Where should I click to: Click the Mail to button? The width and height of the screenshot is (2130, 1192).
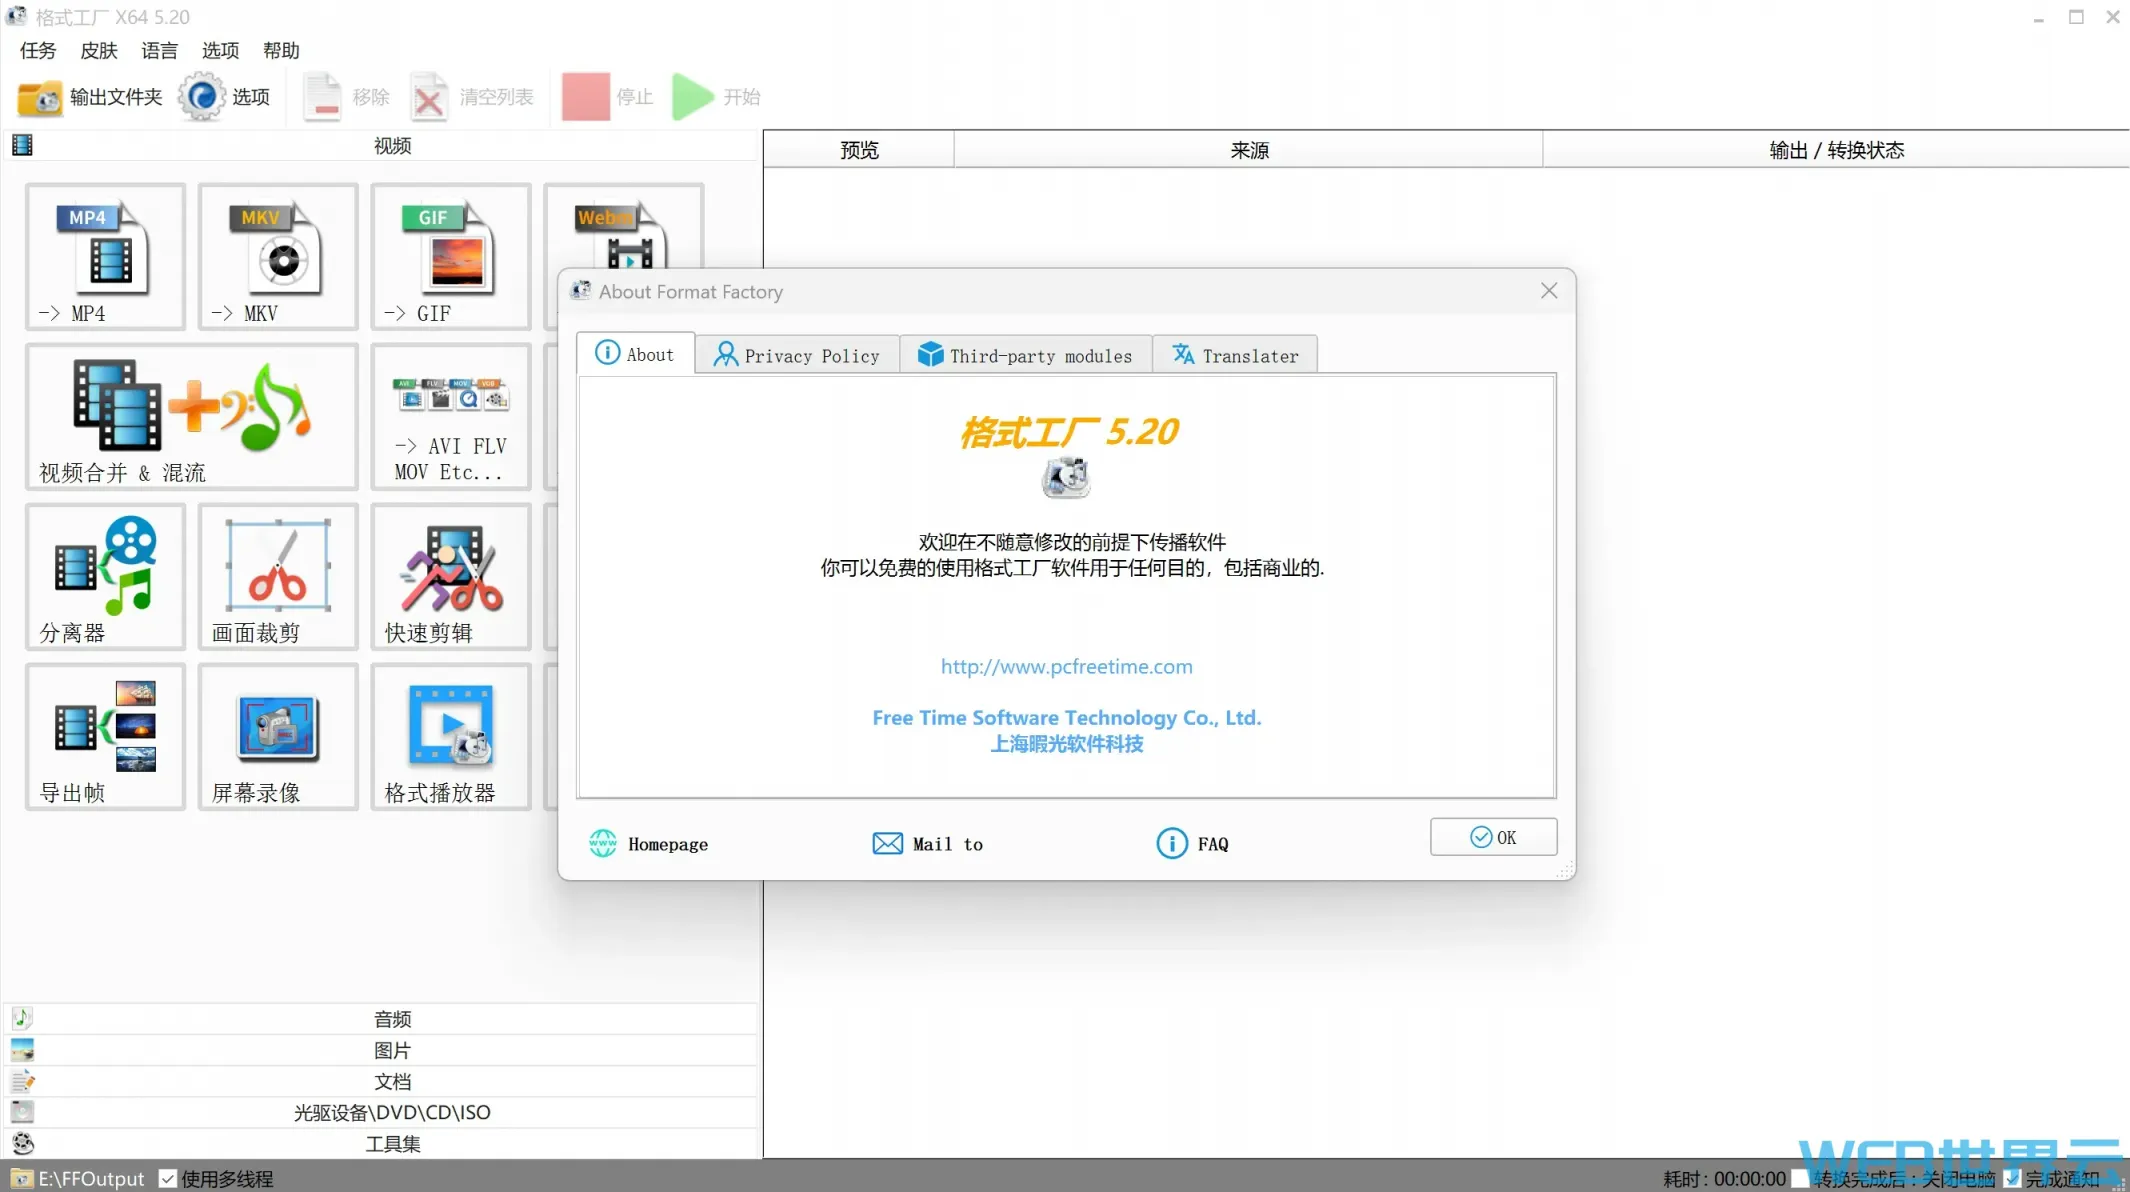pos(928,844)
